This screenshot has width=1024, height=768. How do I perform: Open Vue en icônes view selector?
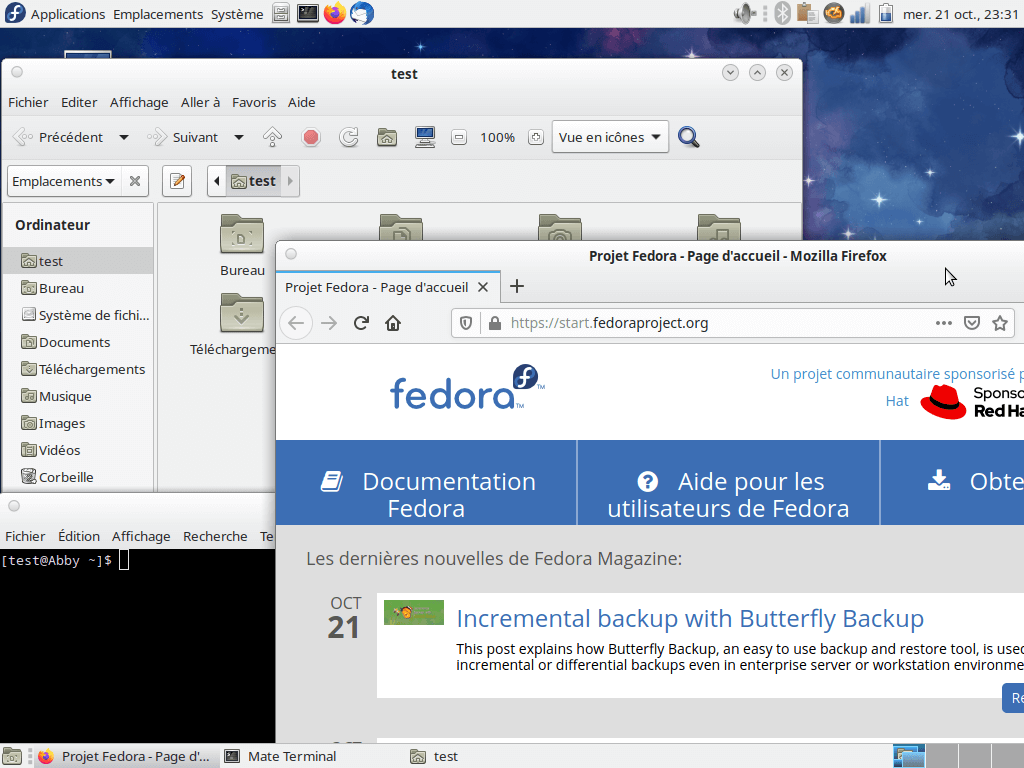click(x=610, y=137)
